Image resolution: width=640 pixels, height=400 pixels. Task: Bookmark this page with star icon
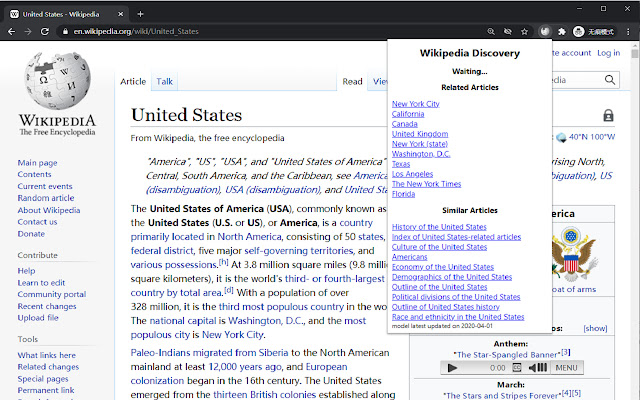coord(524,32)
